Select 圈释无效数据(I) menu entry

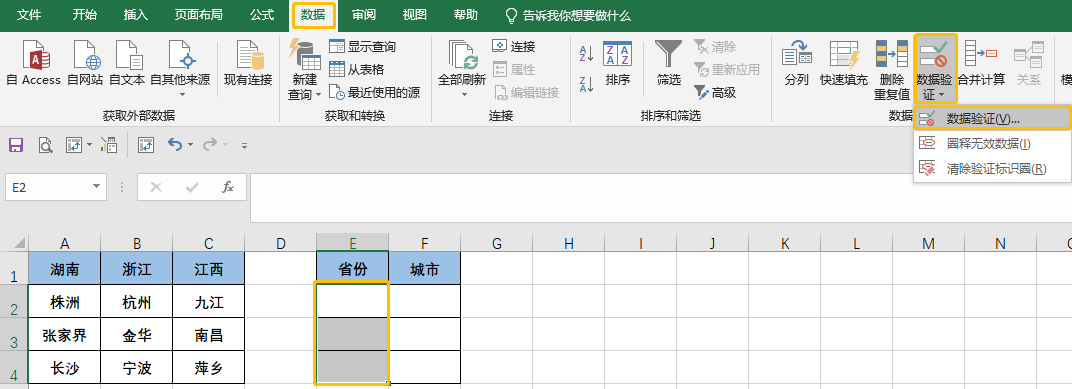click(x=992, y=144)
